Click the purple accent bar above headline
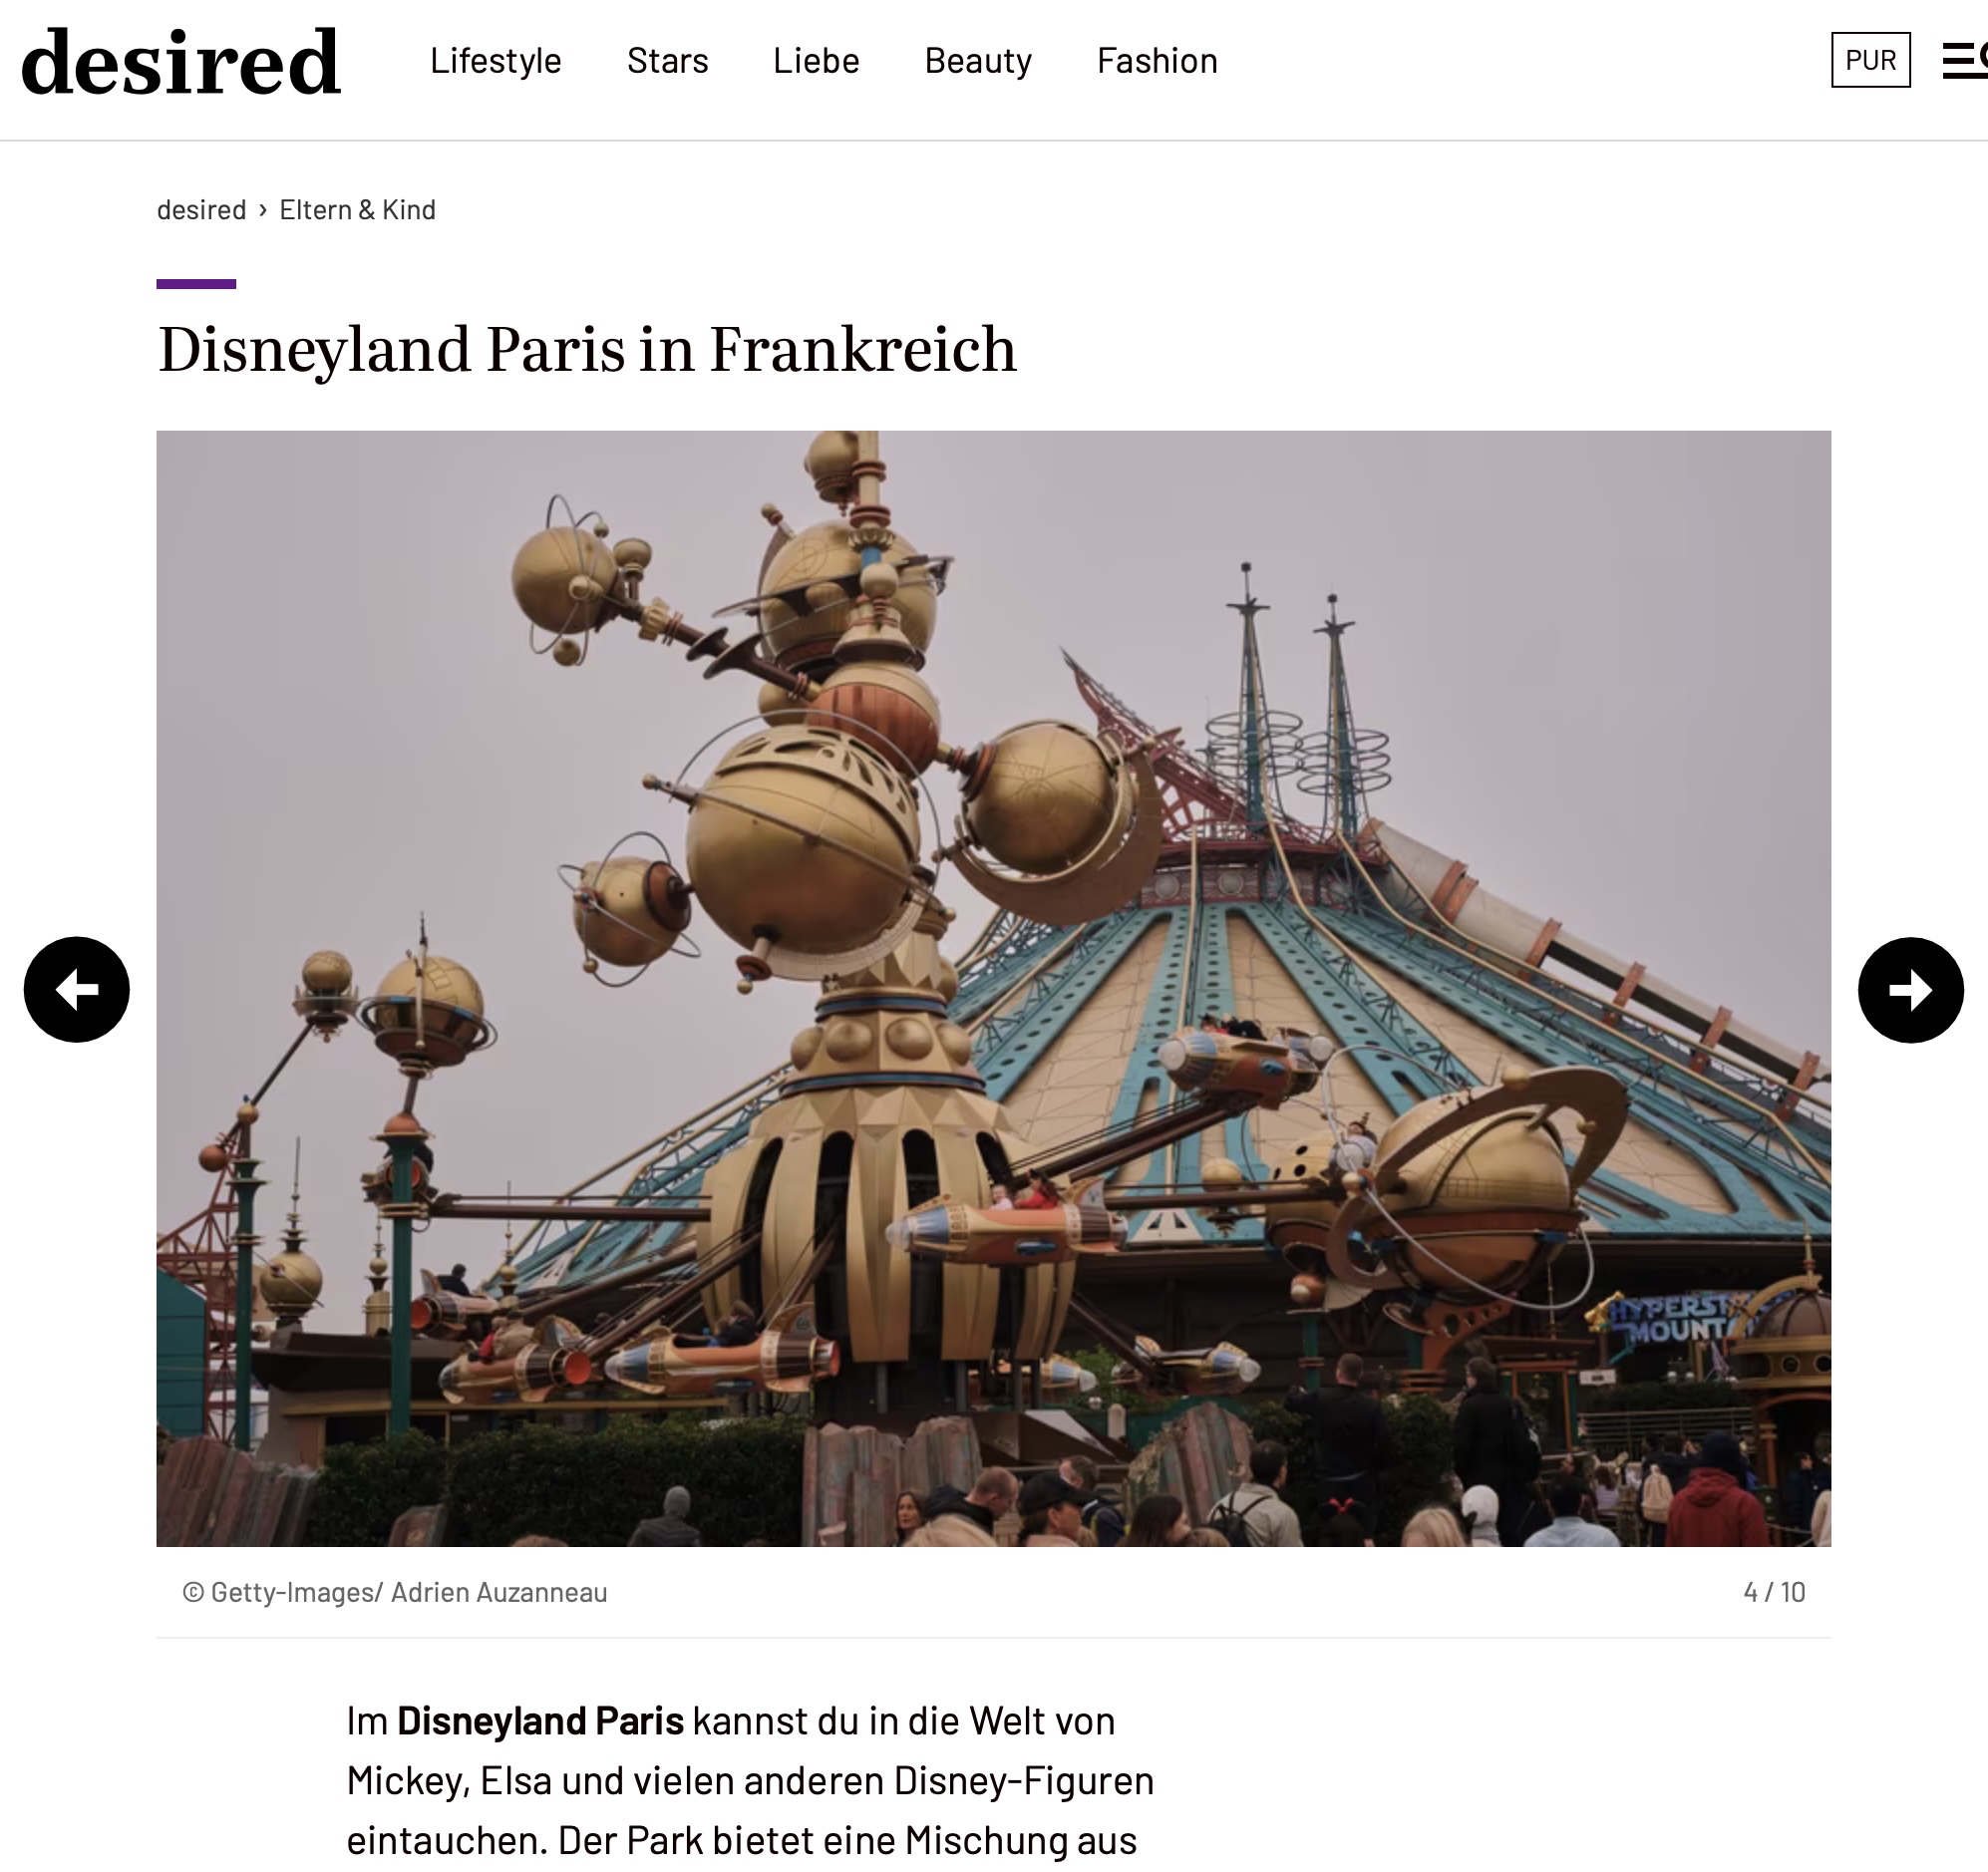The width and height of the screenshot is (1988, 1872). tap(196, 284)
